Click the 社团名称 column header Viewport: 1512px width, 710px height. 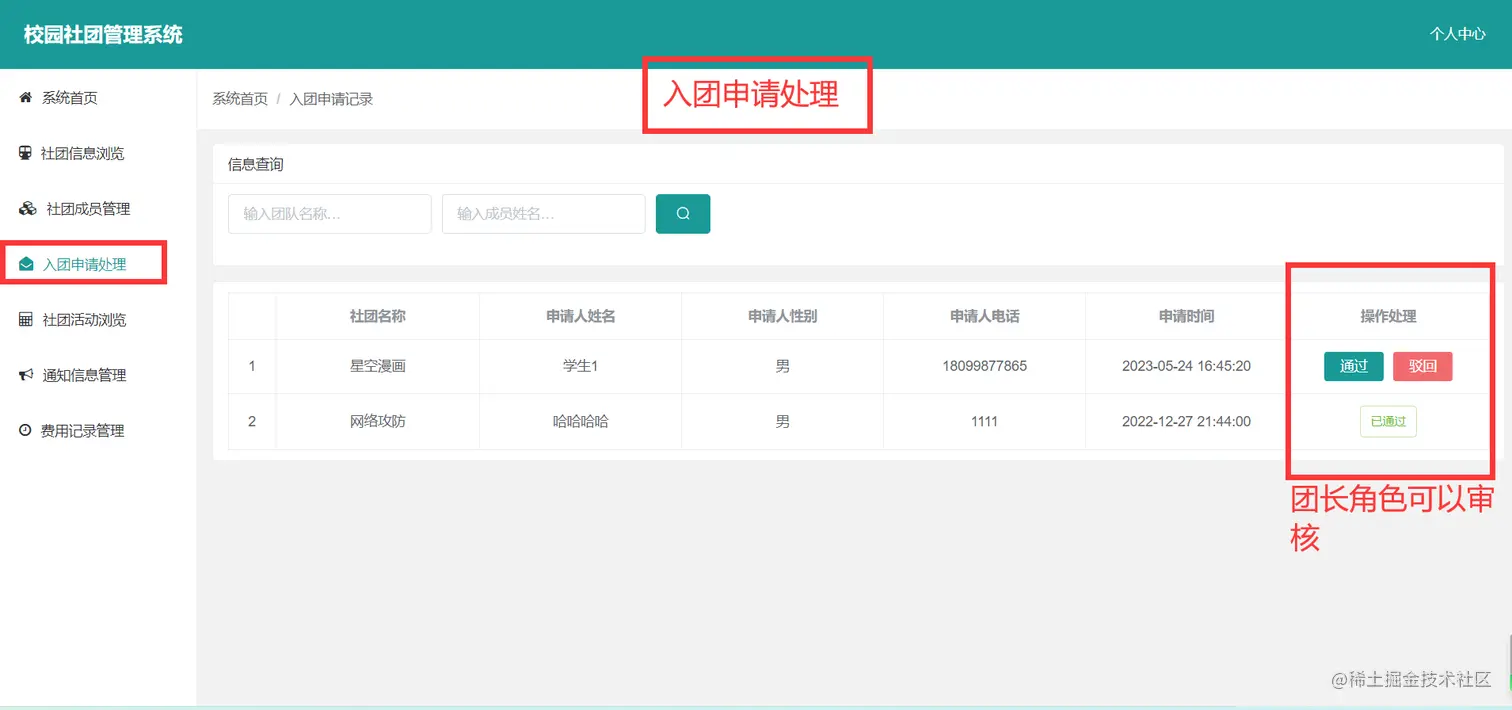point(378,316)
